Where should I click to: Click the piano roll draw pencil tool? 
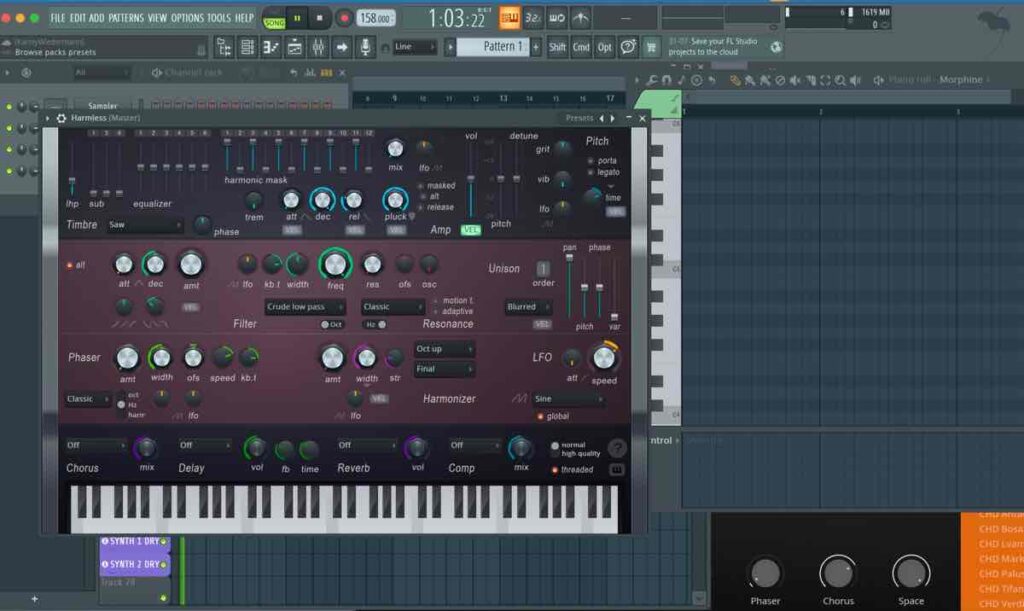(x=735, y=80)
